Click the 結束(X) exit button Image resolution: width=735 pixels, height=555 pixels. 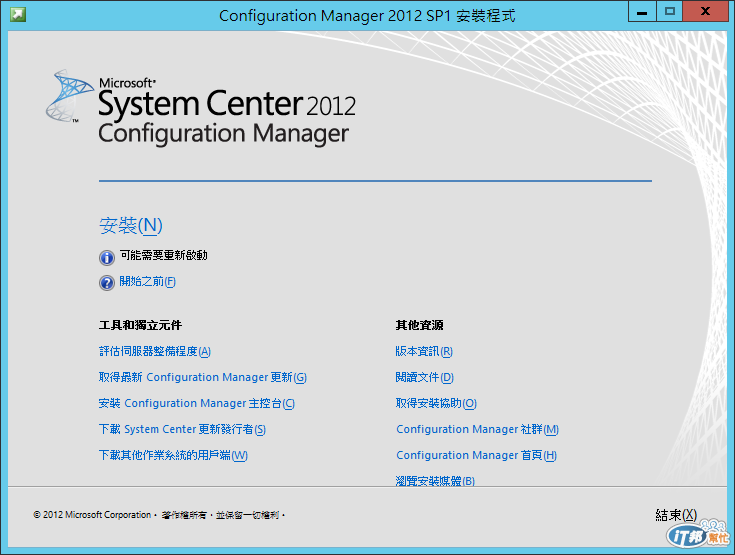(676, 515)
